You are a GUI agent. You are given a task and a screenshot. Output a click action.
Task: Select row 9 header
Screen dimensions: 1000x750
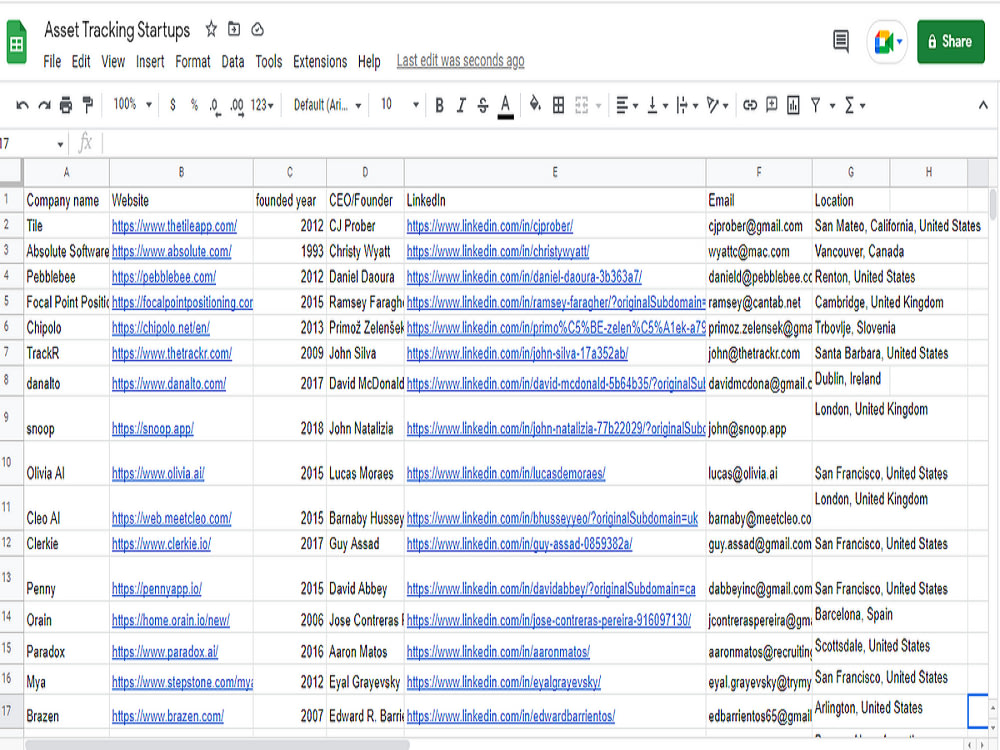(x=11, y=418)
